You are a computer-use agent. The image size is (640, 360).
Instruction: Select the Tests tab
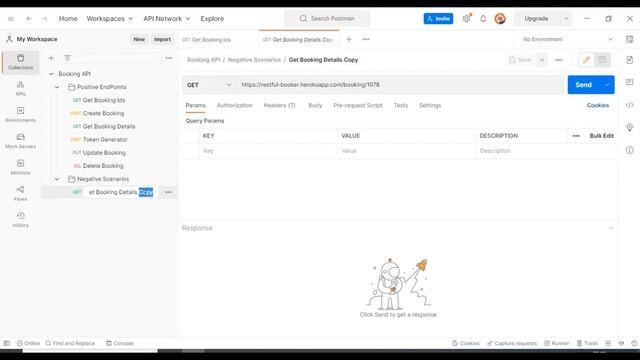[x=400, y=105]
